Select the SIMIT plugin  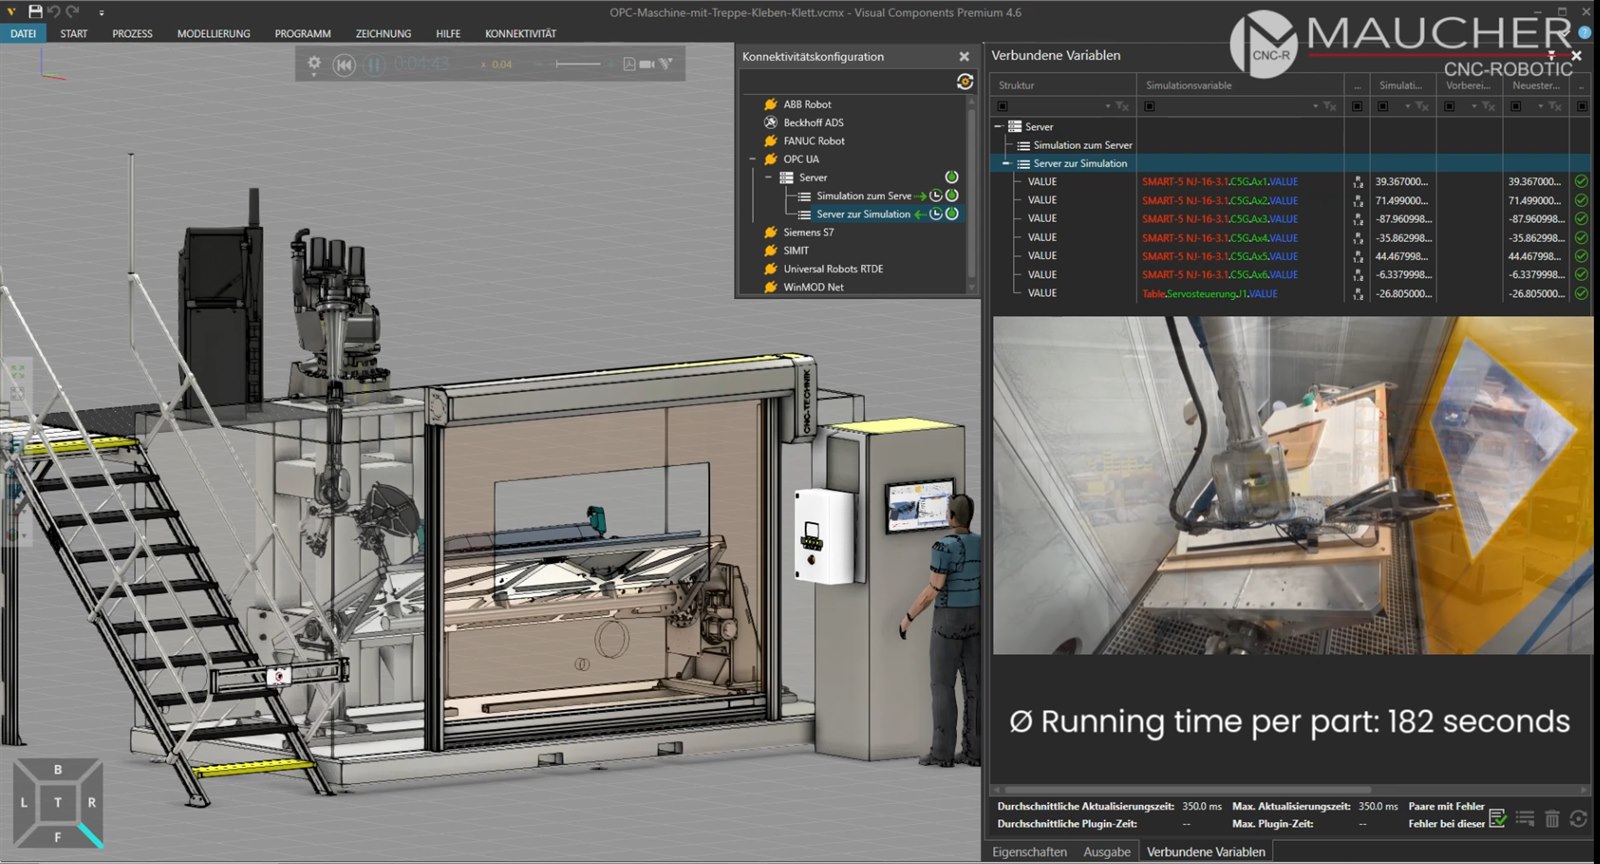pos(796,250)
